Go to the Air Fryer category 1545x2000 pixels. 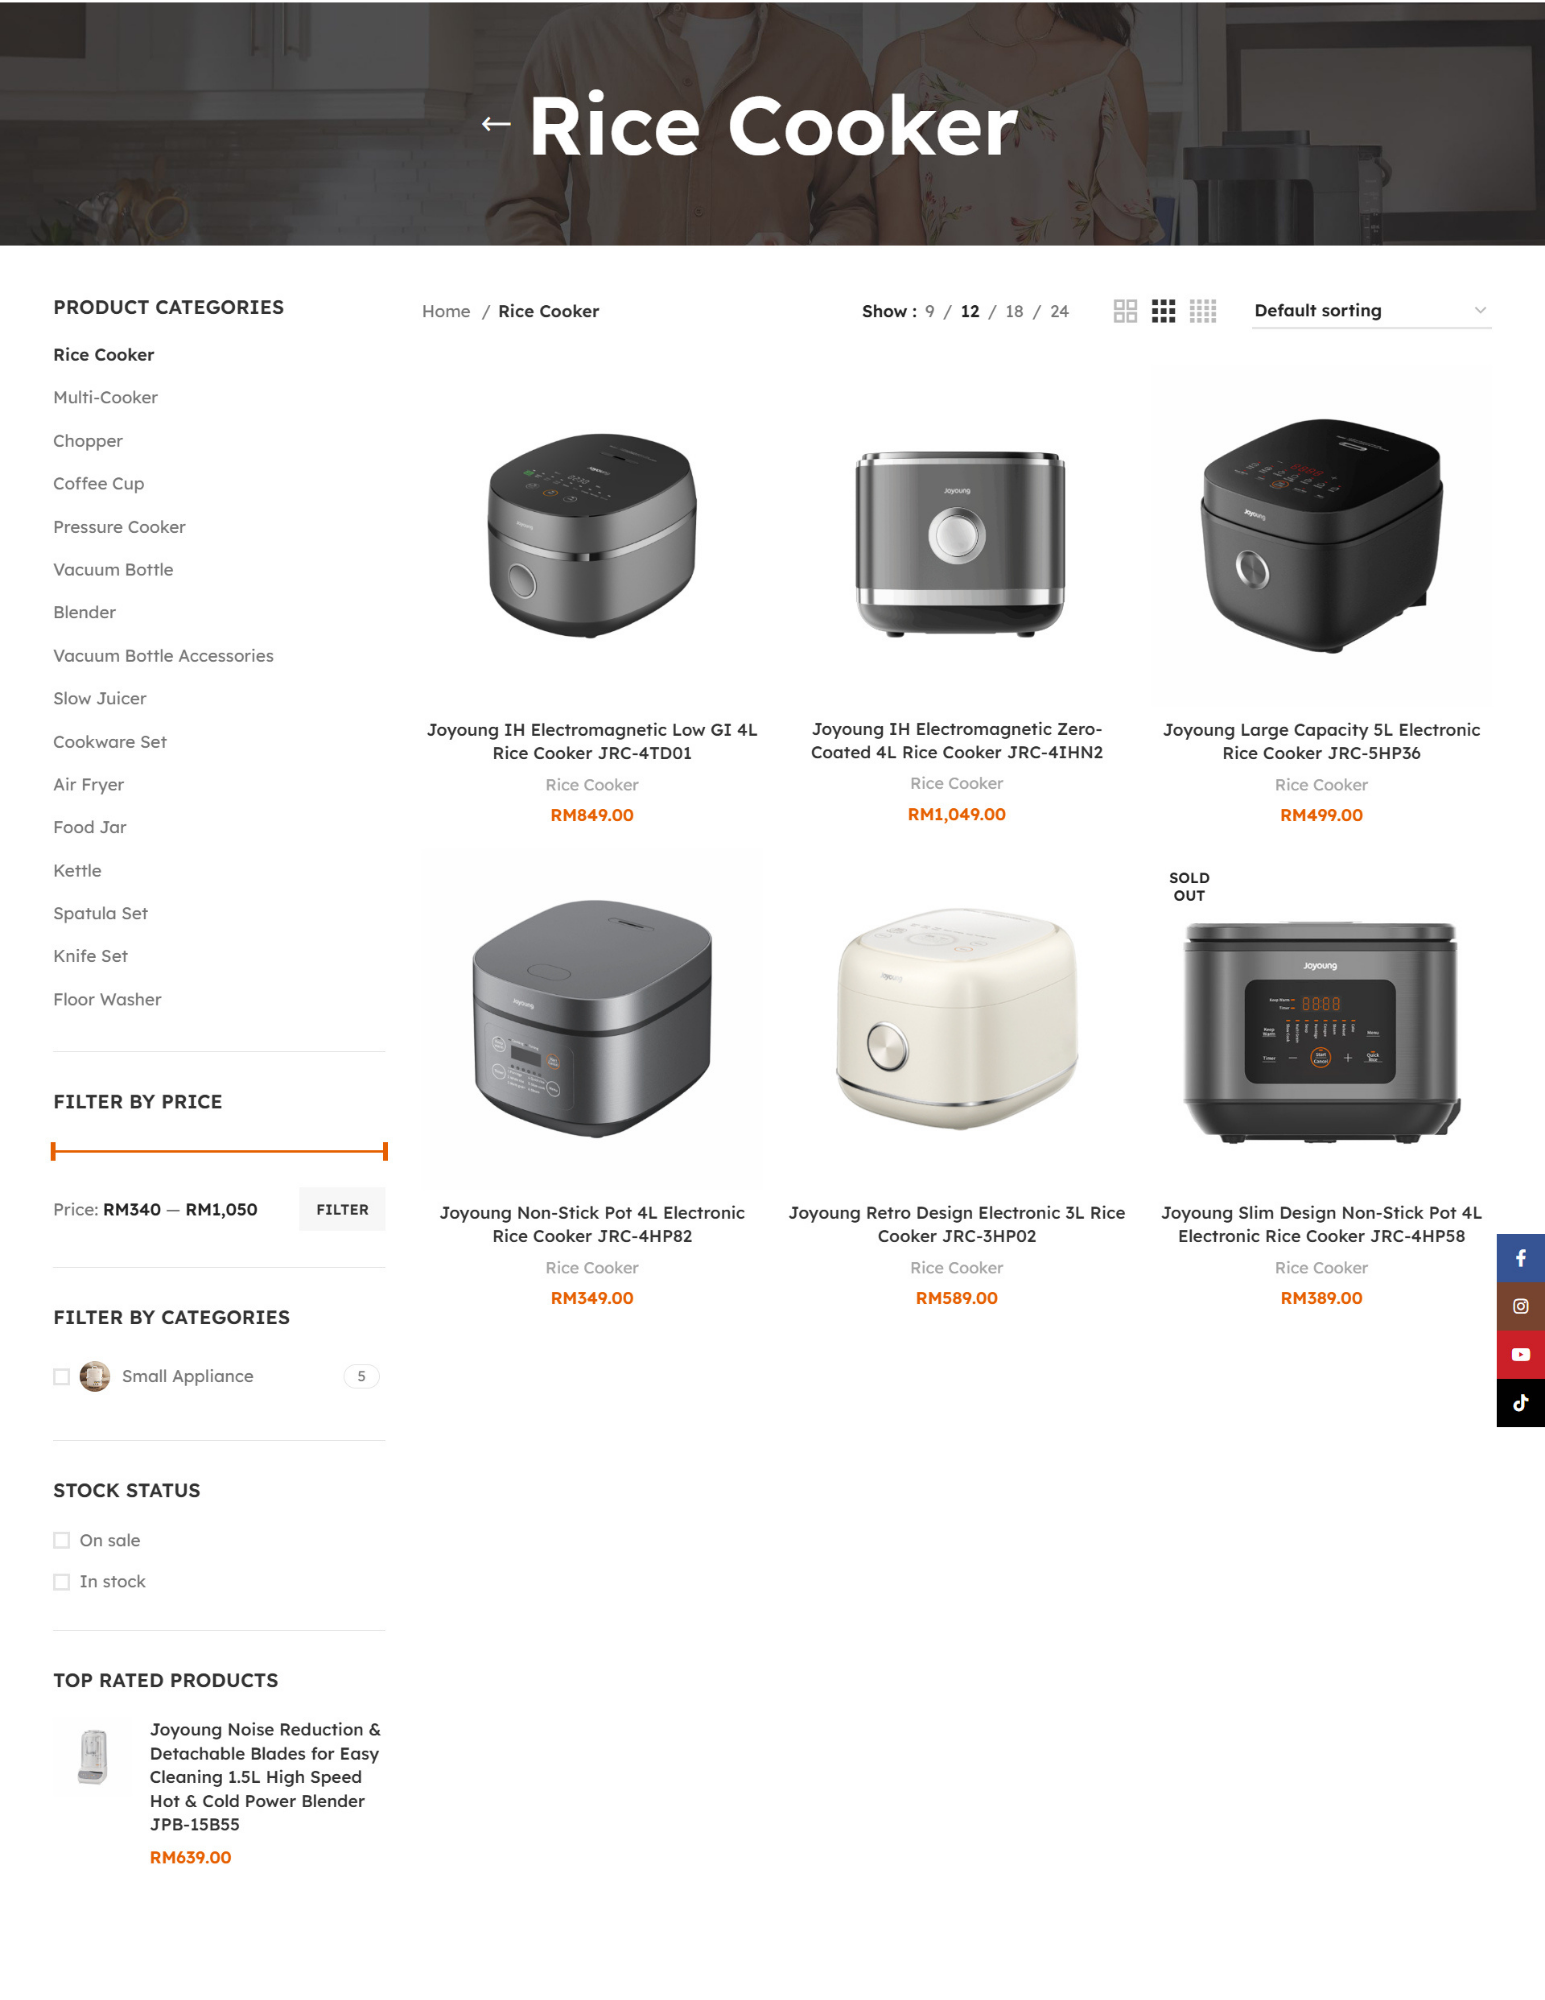click(x=89, y=785)
